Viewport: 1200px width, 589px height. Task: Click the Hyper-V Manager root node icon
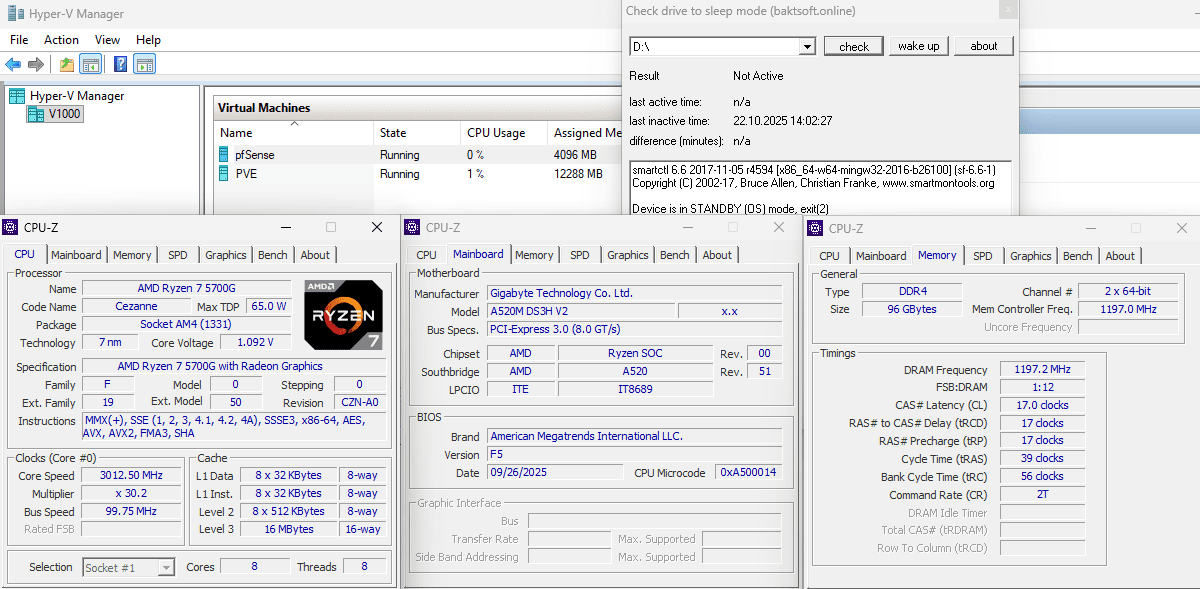(x=17, y=96)
